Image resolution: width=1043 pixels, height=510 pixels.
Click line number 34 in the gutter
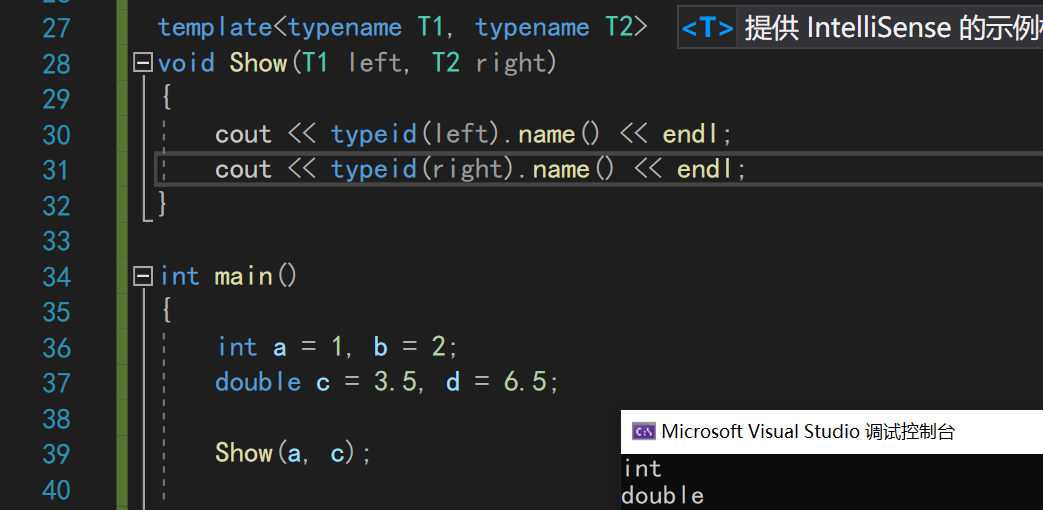(57, 277)
